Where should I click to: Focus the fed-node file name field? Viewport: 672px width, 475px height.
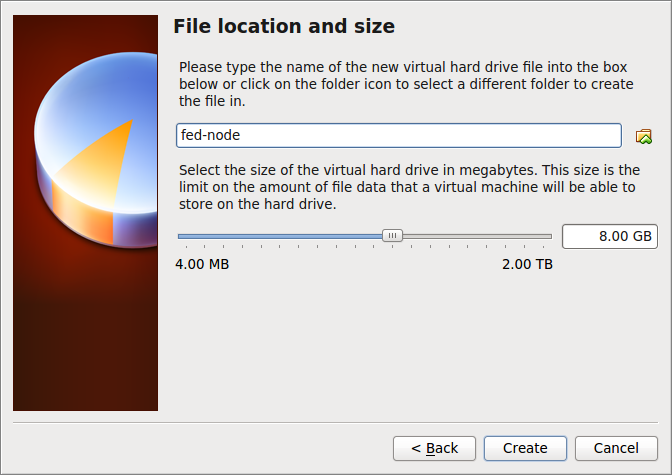click(x=399, y=135)
